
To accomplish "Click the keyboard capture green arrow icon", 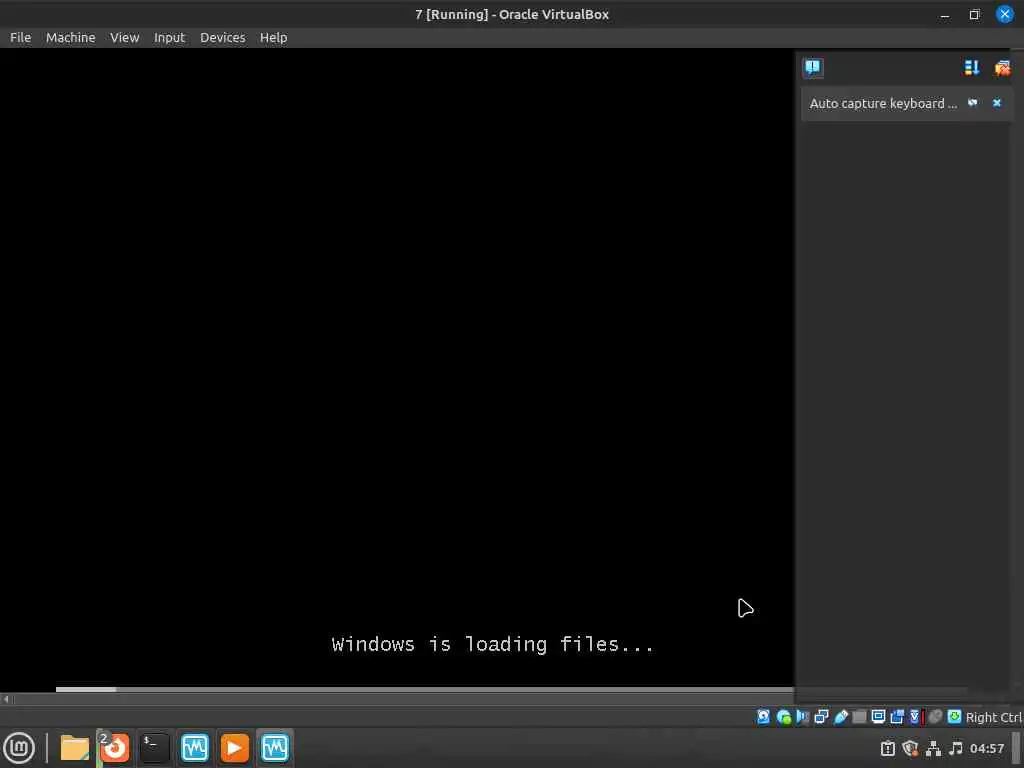I will tap(954, 717).
